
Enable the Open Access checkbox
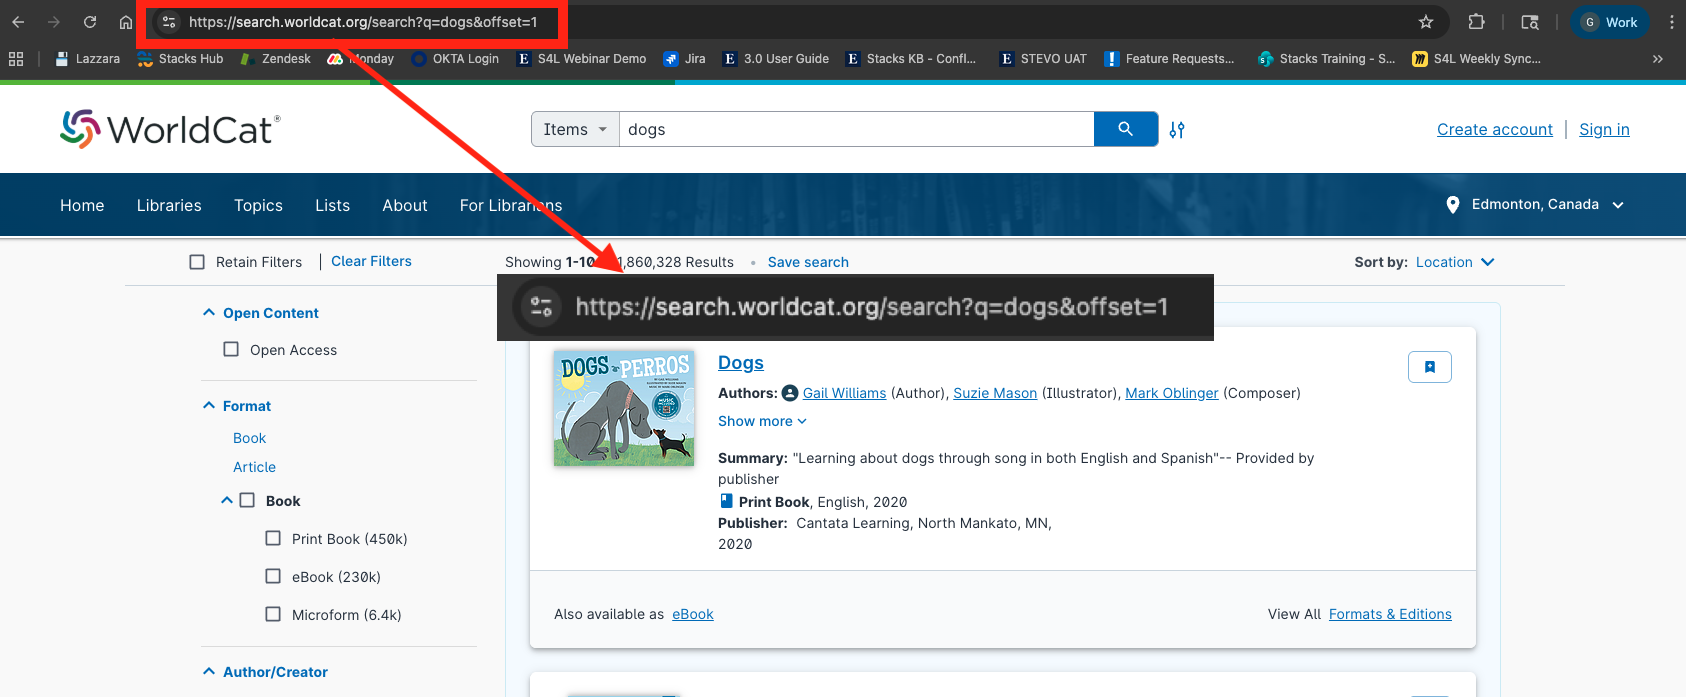click(231, 349)
